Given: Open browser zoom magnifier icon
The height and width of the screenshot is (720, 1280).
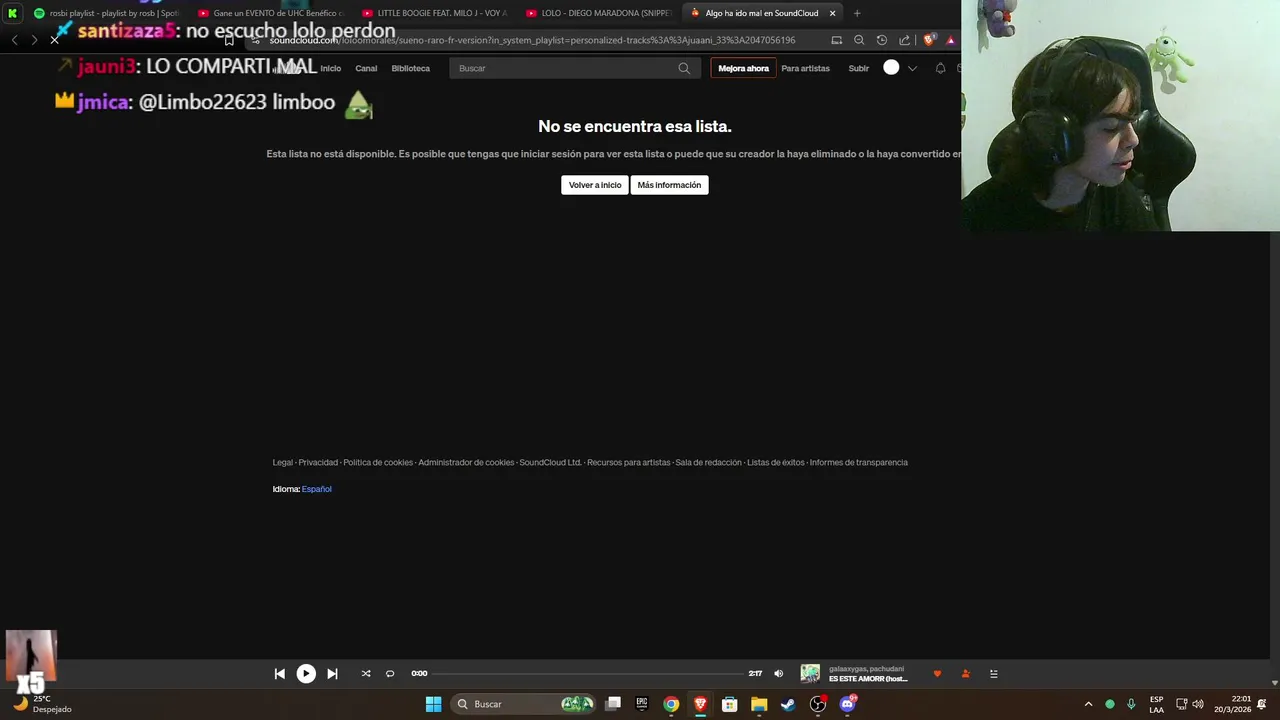Looking at the screenshot, I should coord(859,40).
